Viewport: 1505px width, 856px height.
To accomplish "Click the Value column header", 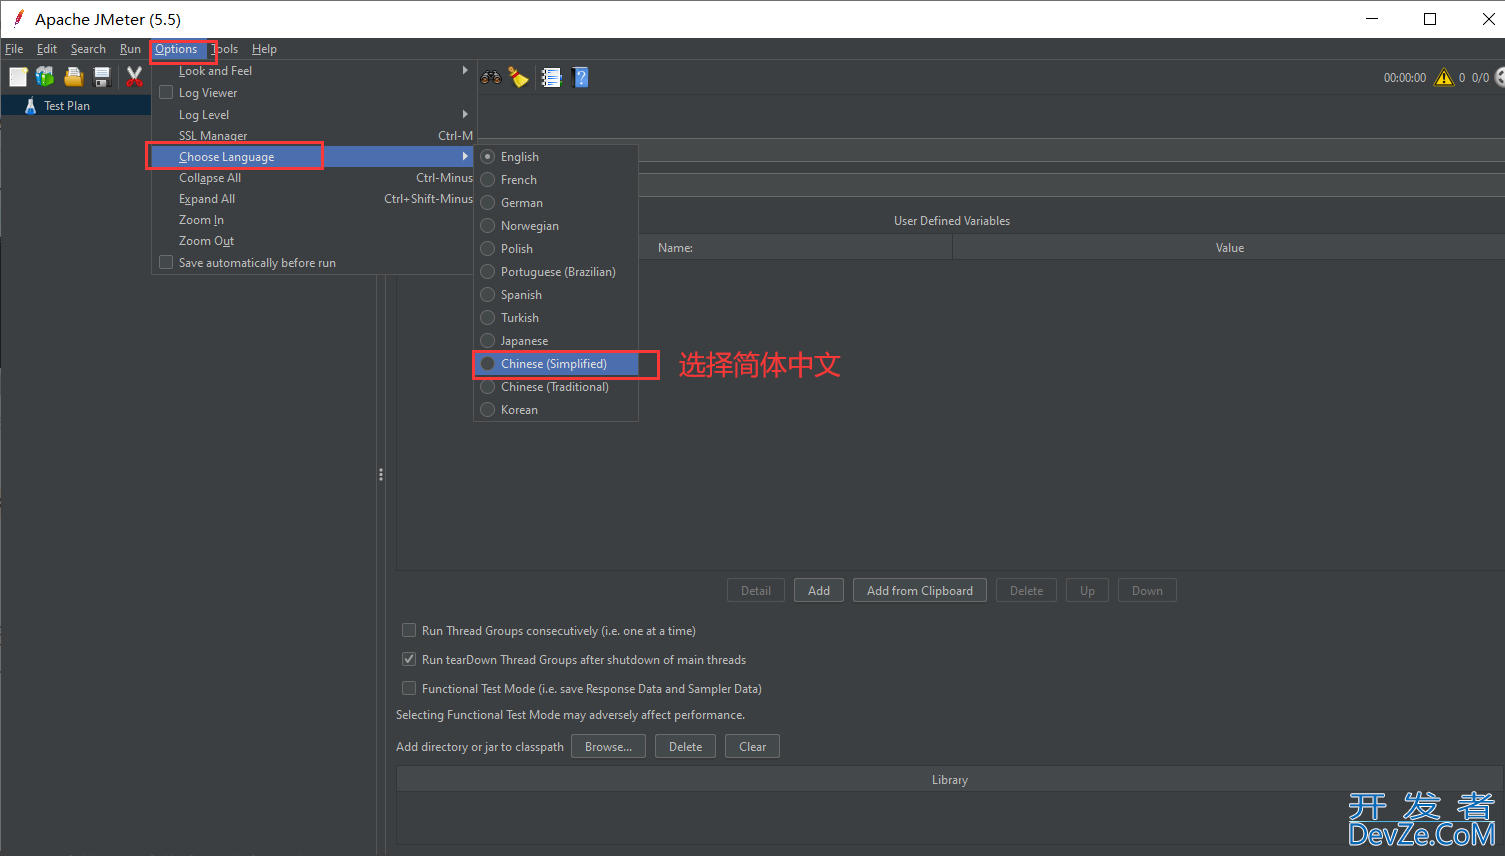I will click(1229, 247).
